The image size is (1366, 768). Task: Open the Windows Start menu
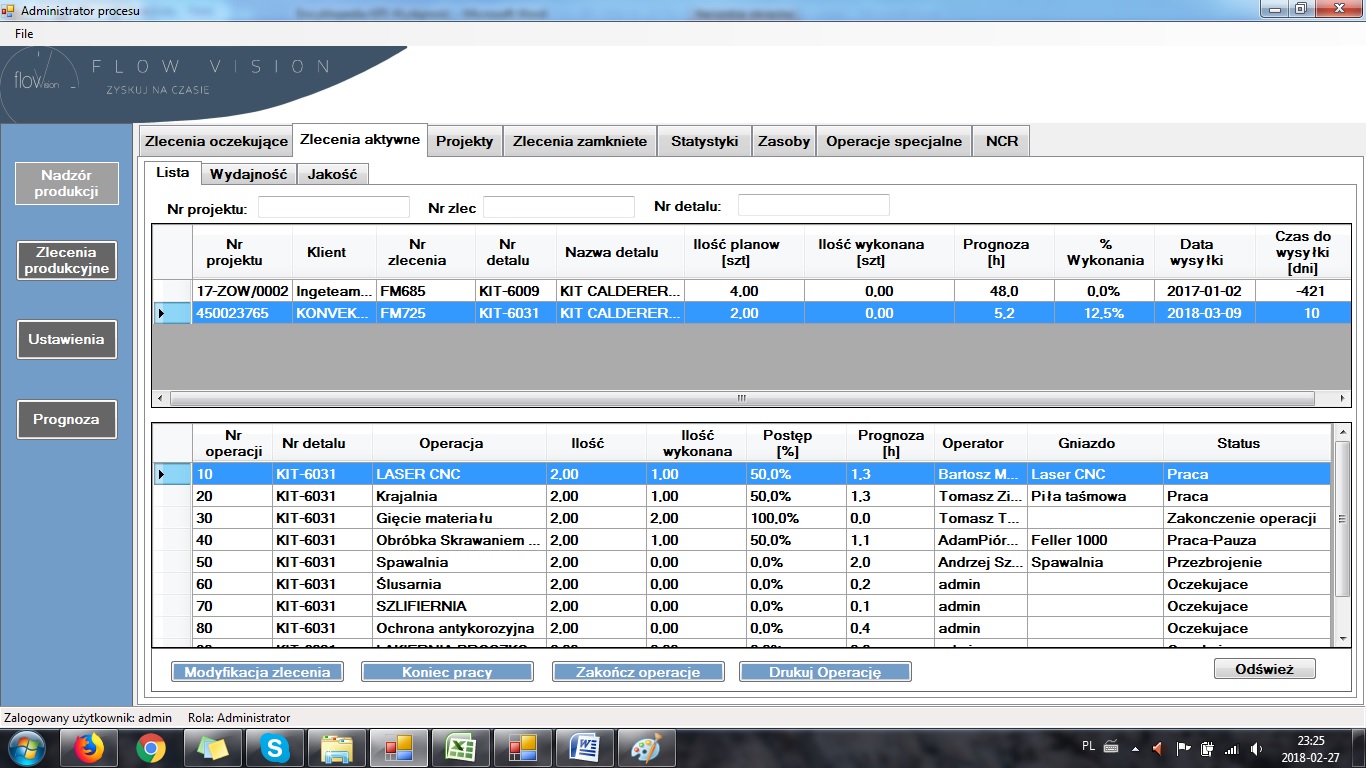coord(24,748)
